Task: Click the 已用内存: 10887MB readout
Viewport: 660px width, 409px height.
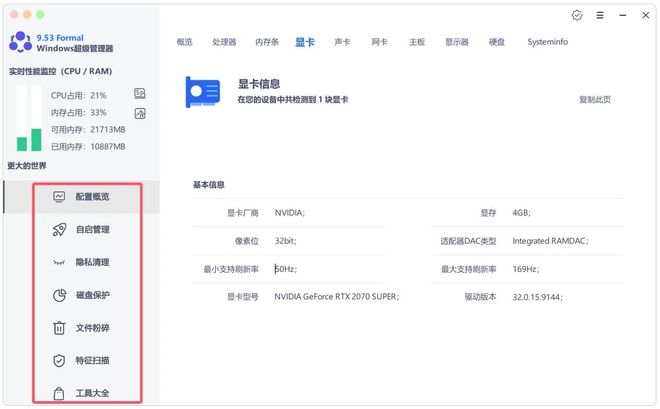Action: click(88, 147)
